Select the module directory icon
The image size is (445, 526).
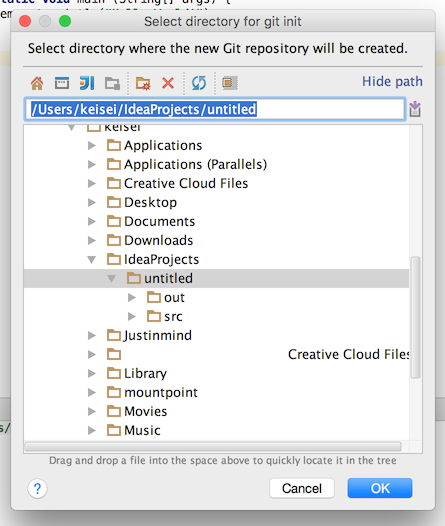point(112,83)
